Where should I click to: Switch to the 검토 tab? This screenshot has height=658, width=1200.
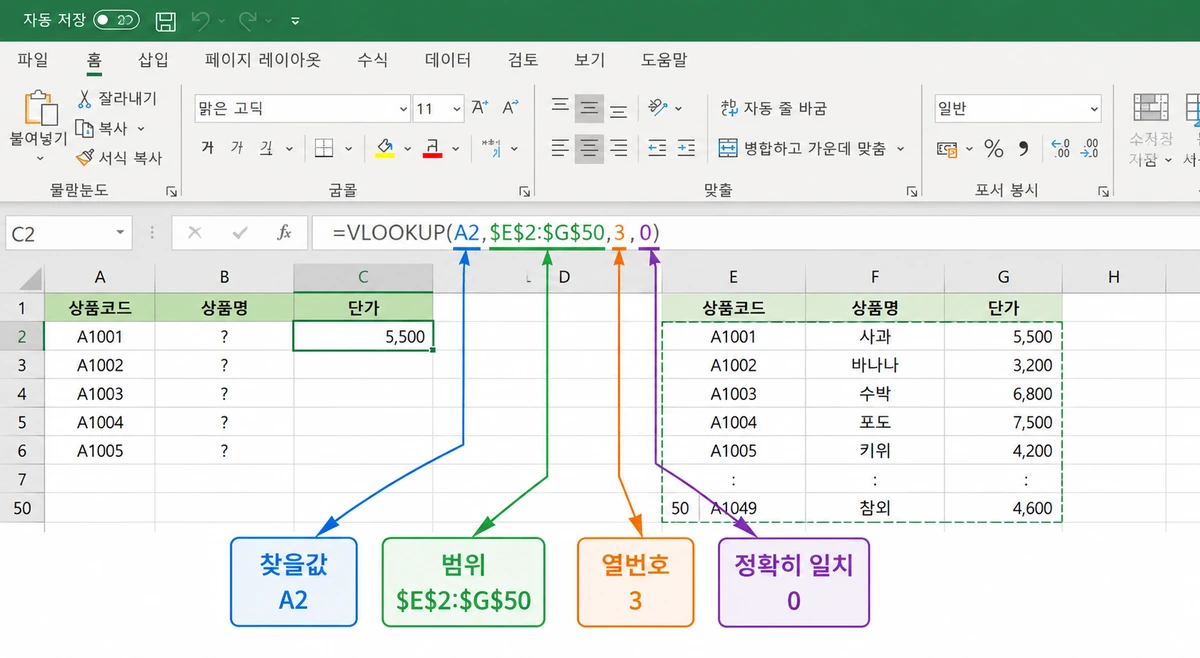pos(523,59)
